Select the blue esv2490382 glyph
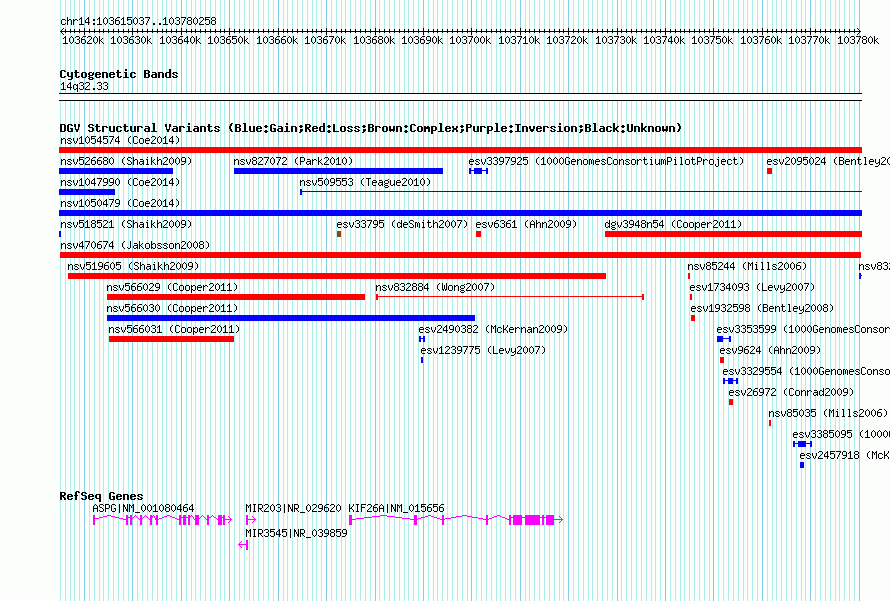This screenshot has height=601, width=890. coord(422,339)
